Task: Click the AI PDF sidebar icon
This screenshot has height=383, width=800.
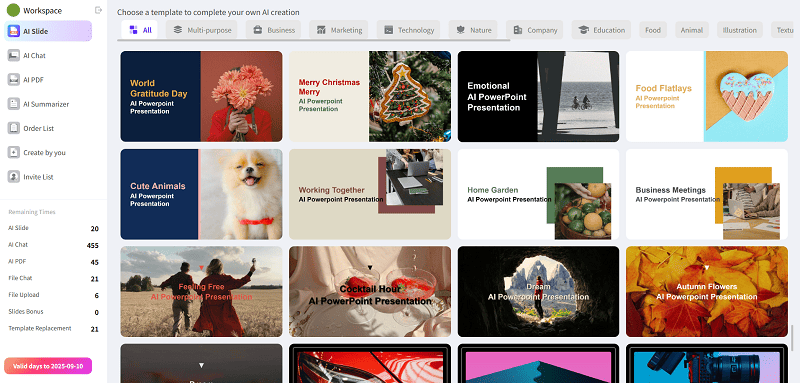Action: coord(14,80)
